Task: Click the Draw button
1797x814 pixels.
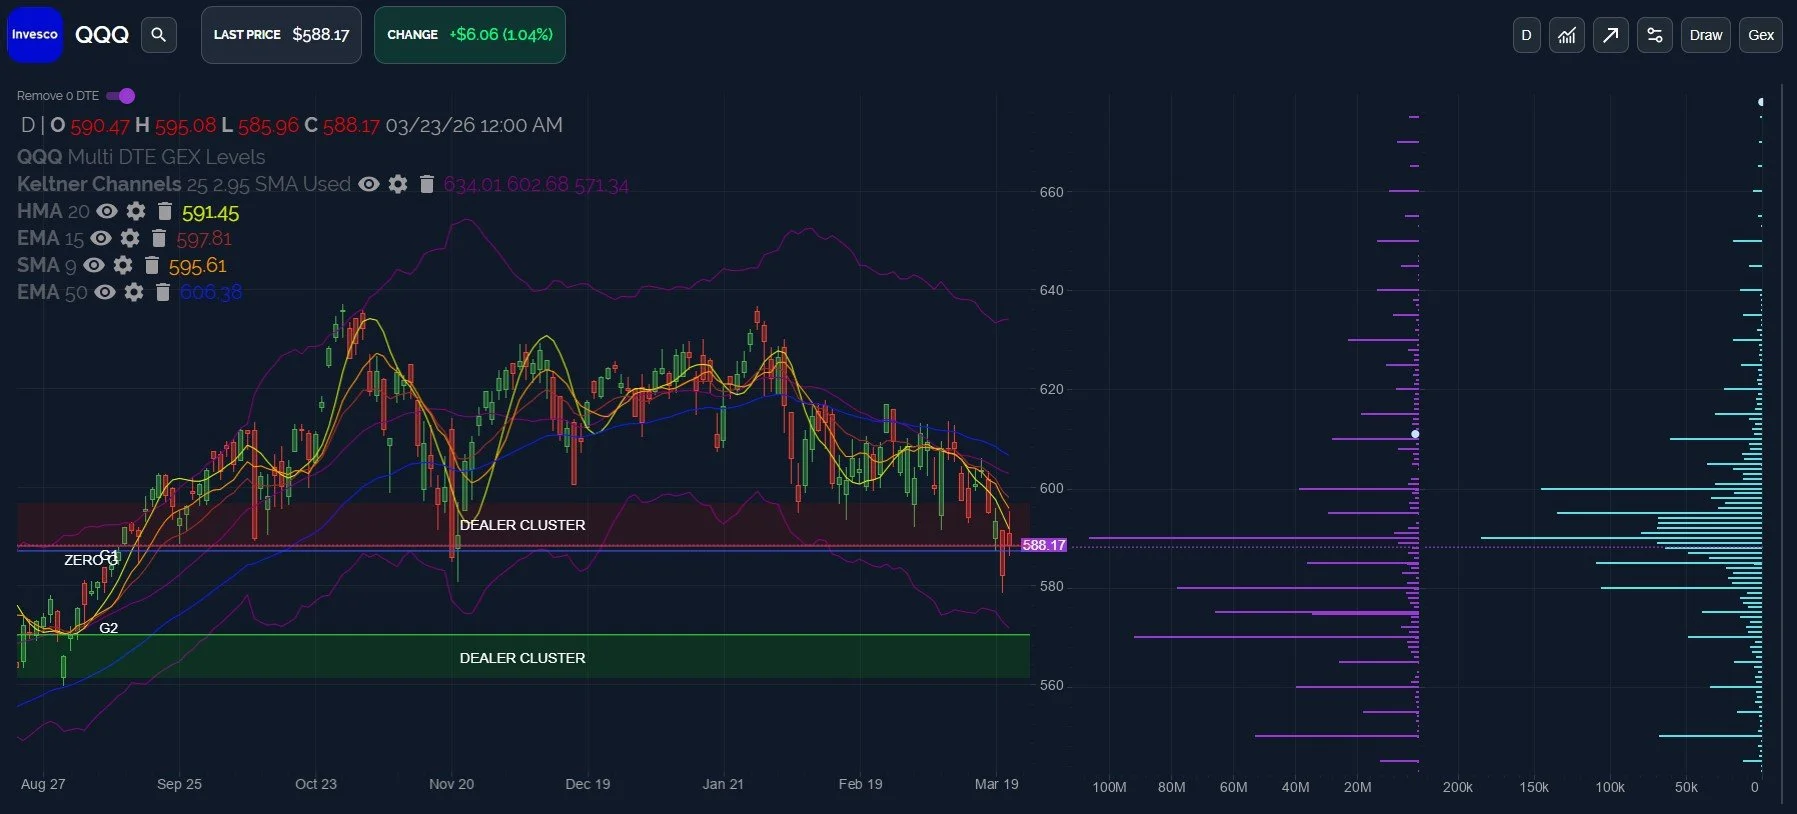Action: point(1706,35)
